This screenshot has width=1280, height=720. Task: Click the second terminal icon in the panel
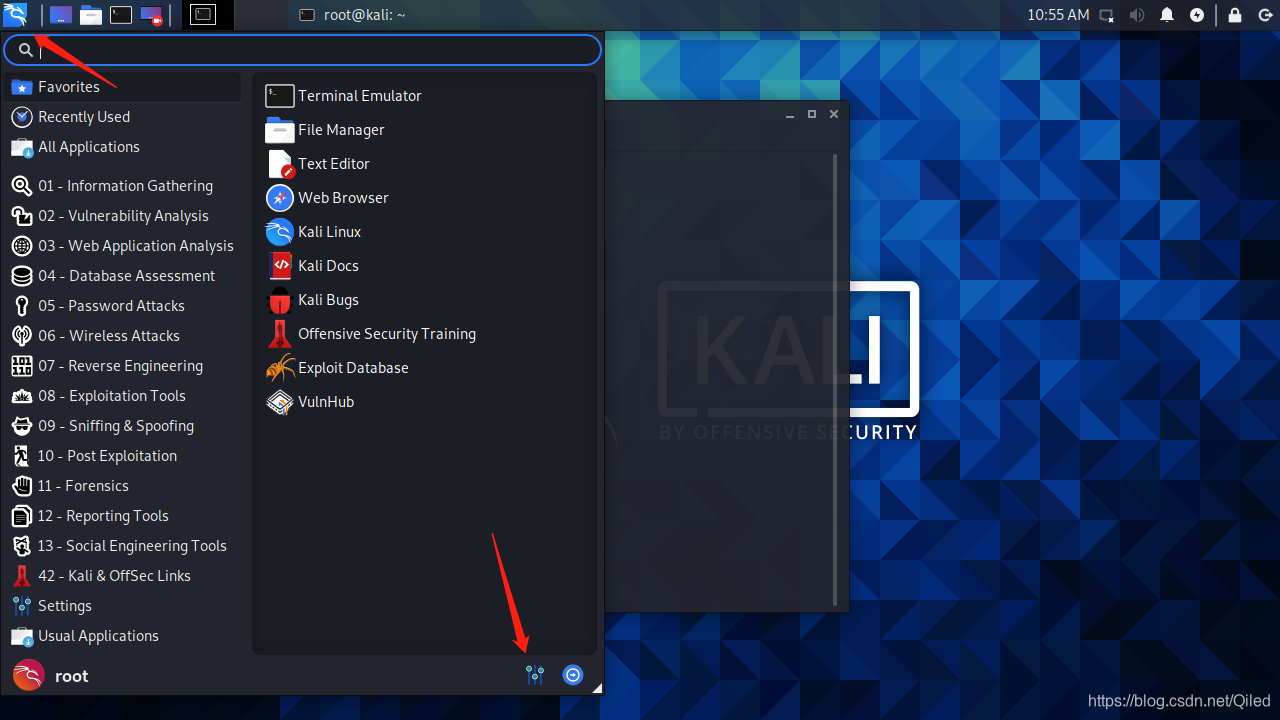(x=203, y=15)
